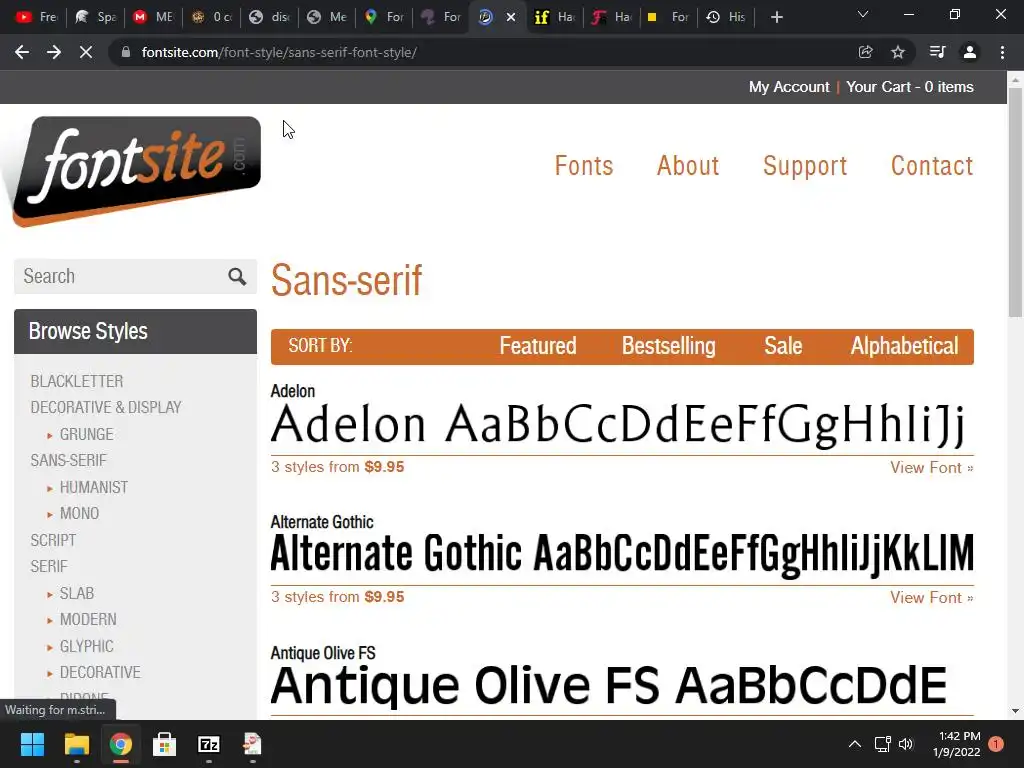Open the Chrome three-dot menu
Image resolution: width=1024 pixels, height=768 pixels.
(x=1002, y=52)
